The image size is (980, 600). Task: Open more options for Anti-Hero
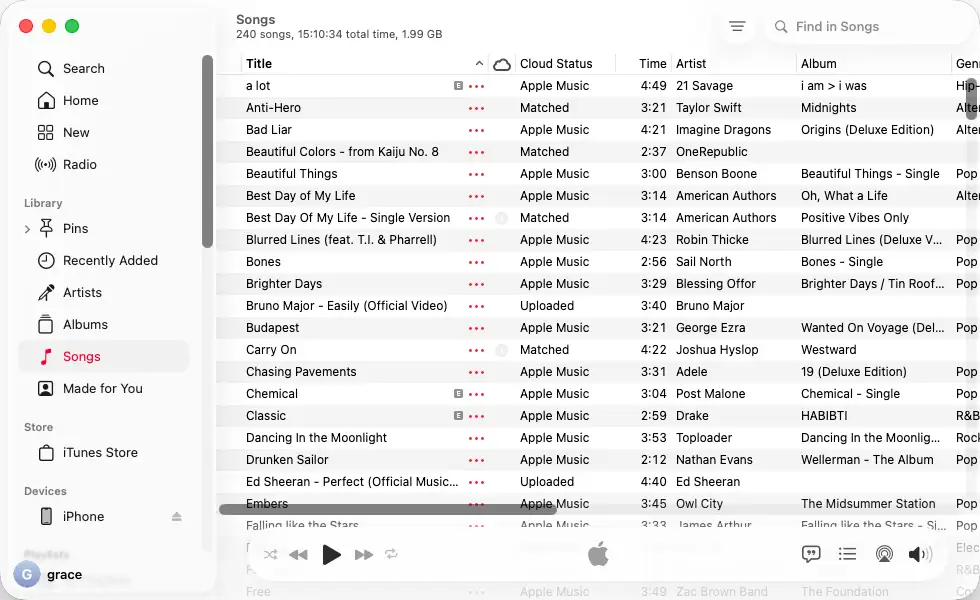tap(476, 108)
